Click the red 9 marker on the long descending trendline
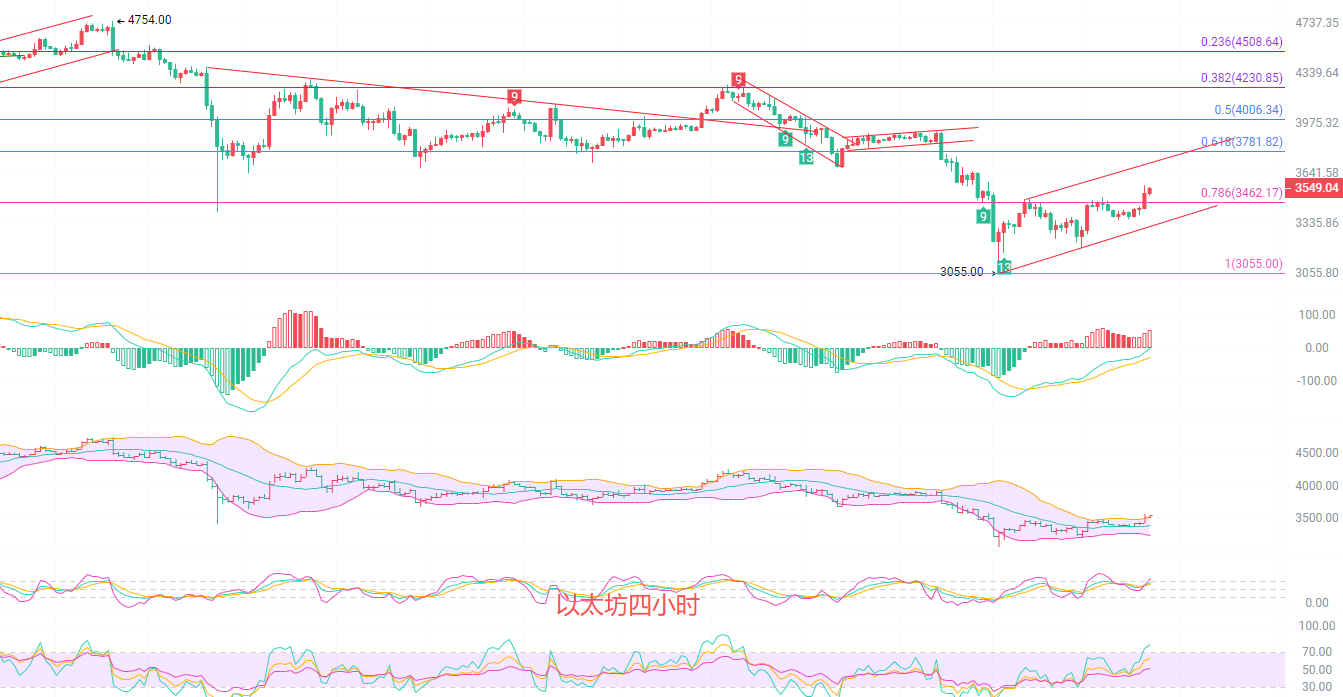The height and width of the screenshot is (697, 1343). coord(513,97)
